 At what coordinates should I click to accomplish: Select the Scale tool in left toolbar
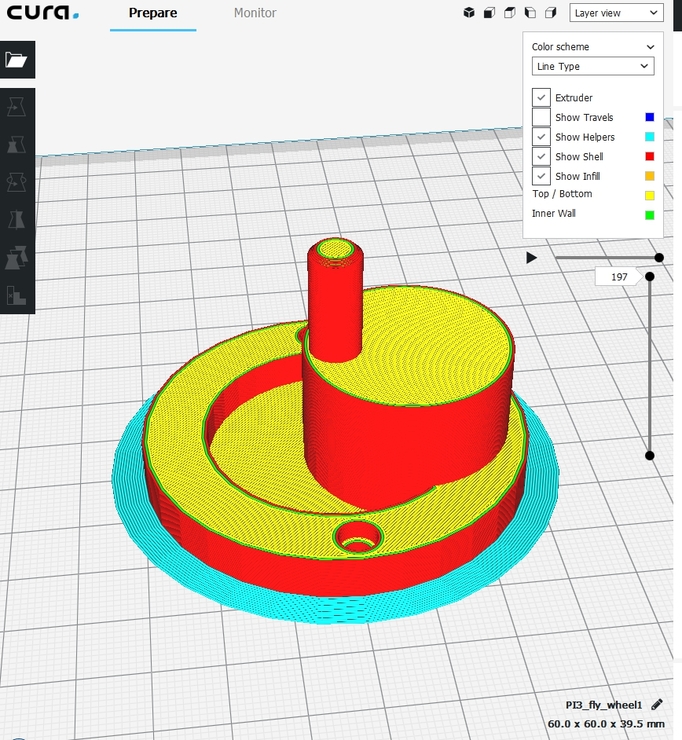(16, 144)
